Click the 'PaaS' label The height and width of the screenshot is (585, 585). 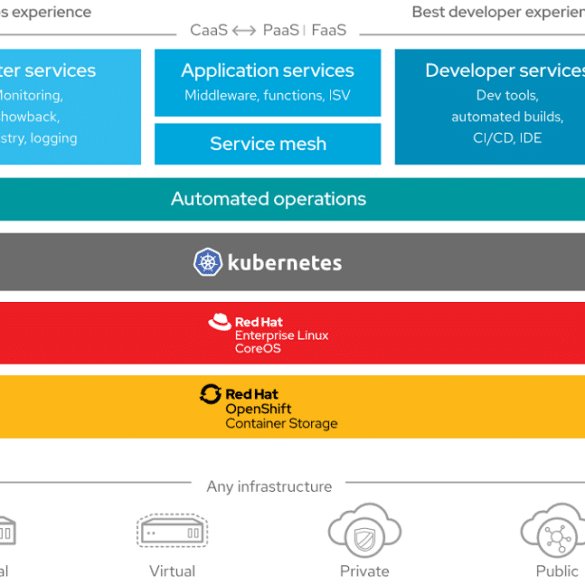(x=281, y=30)
